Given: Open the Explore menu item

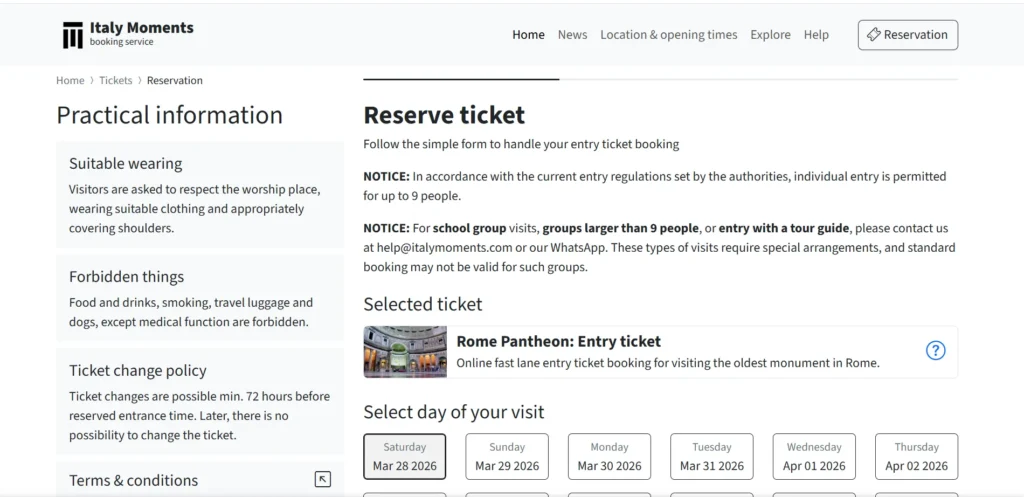Looking at the screenshot, I should point(770,35).
